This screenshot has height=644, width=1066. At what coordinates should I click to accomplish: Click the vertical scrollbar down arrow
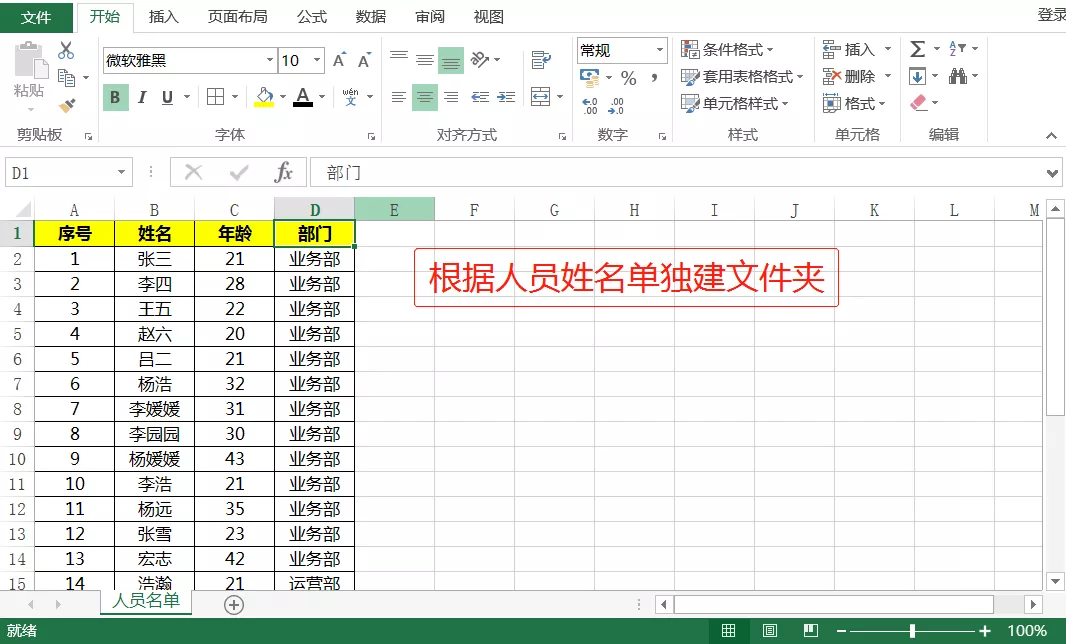[1054, 581]
